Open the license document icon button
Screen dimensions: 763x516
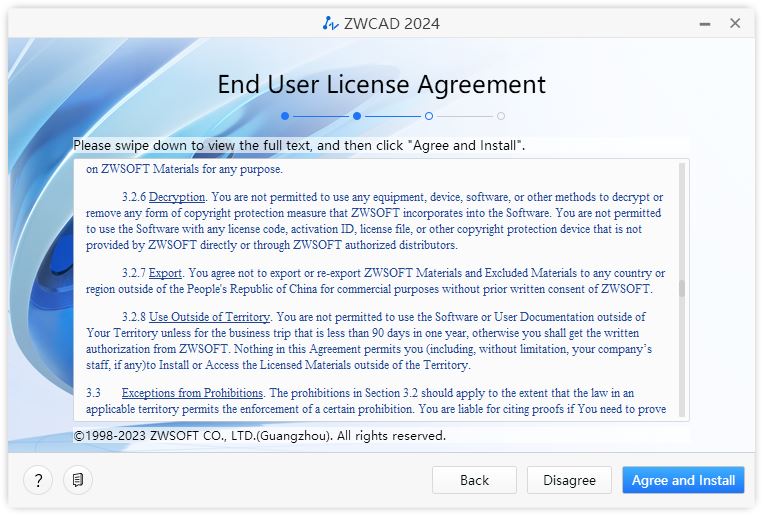tap(77, 481)
